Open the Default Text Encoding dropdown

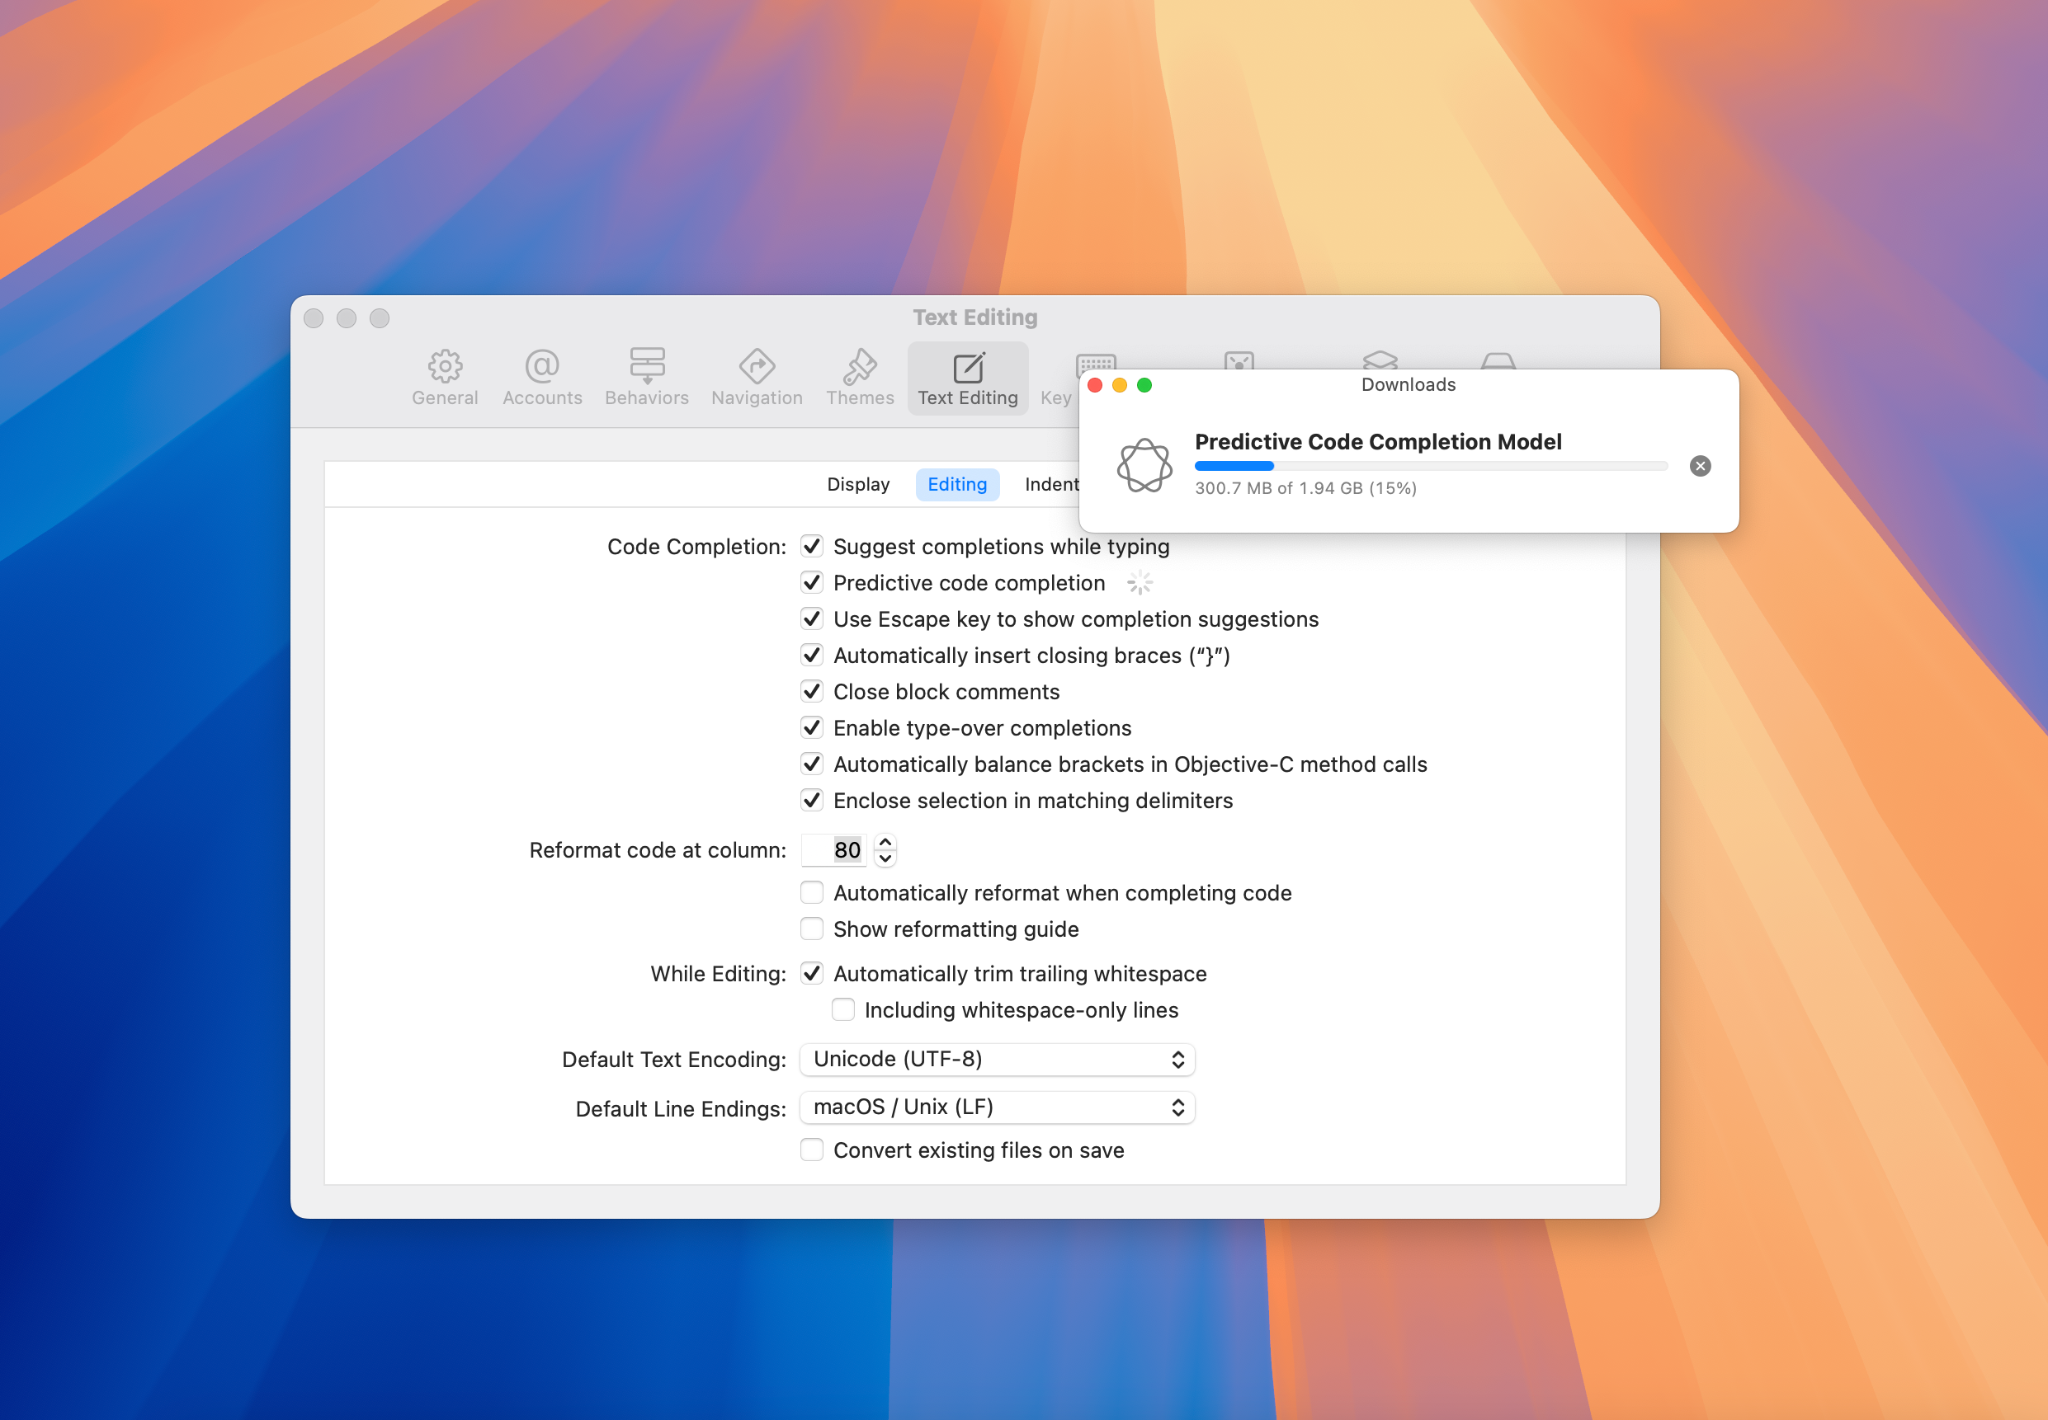point(996,1059)
